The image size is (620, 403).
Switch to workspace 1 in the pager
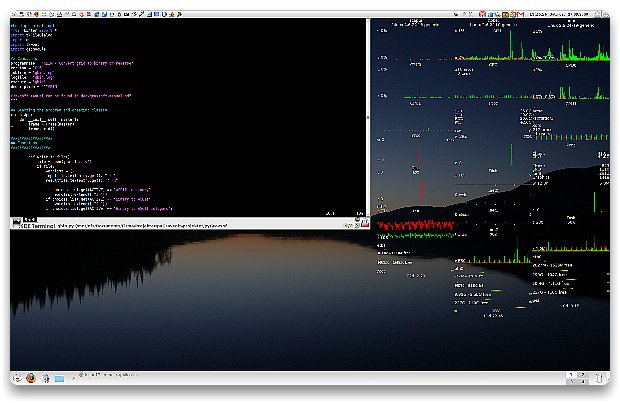click(571, 374)
